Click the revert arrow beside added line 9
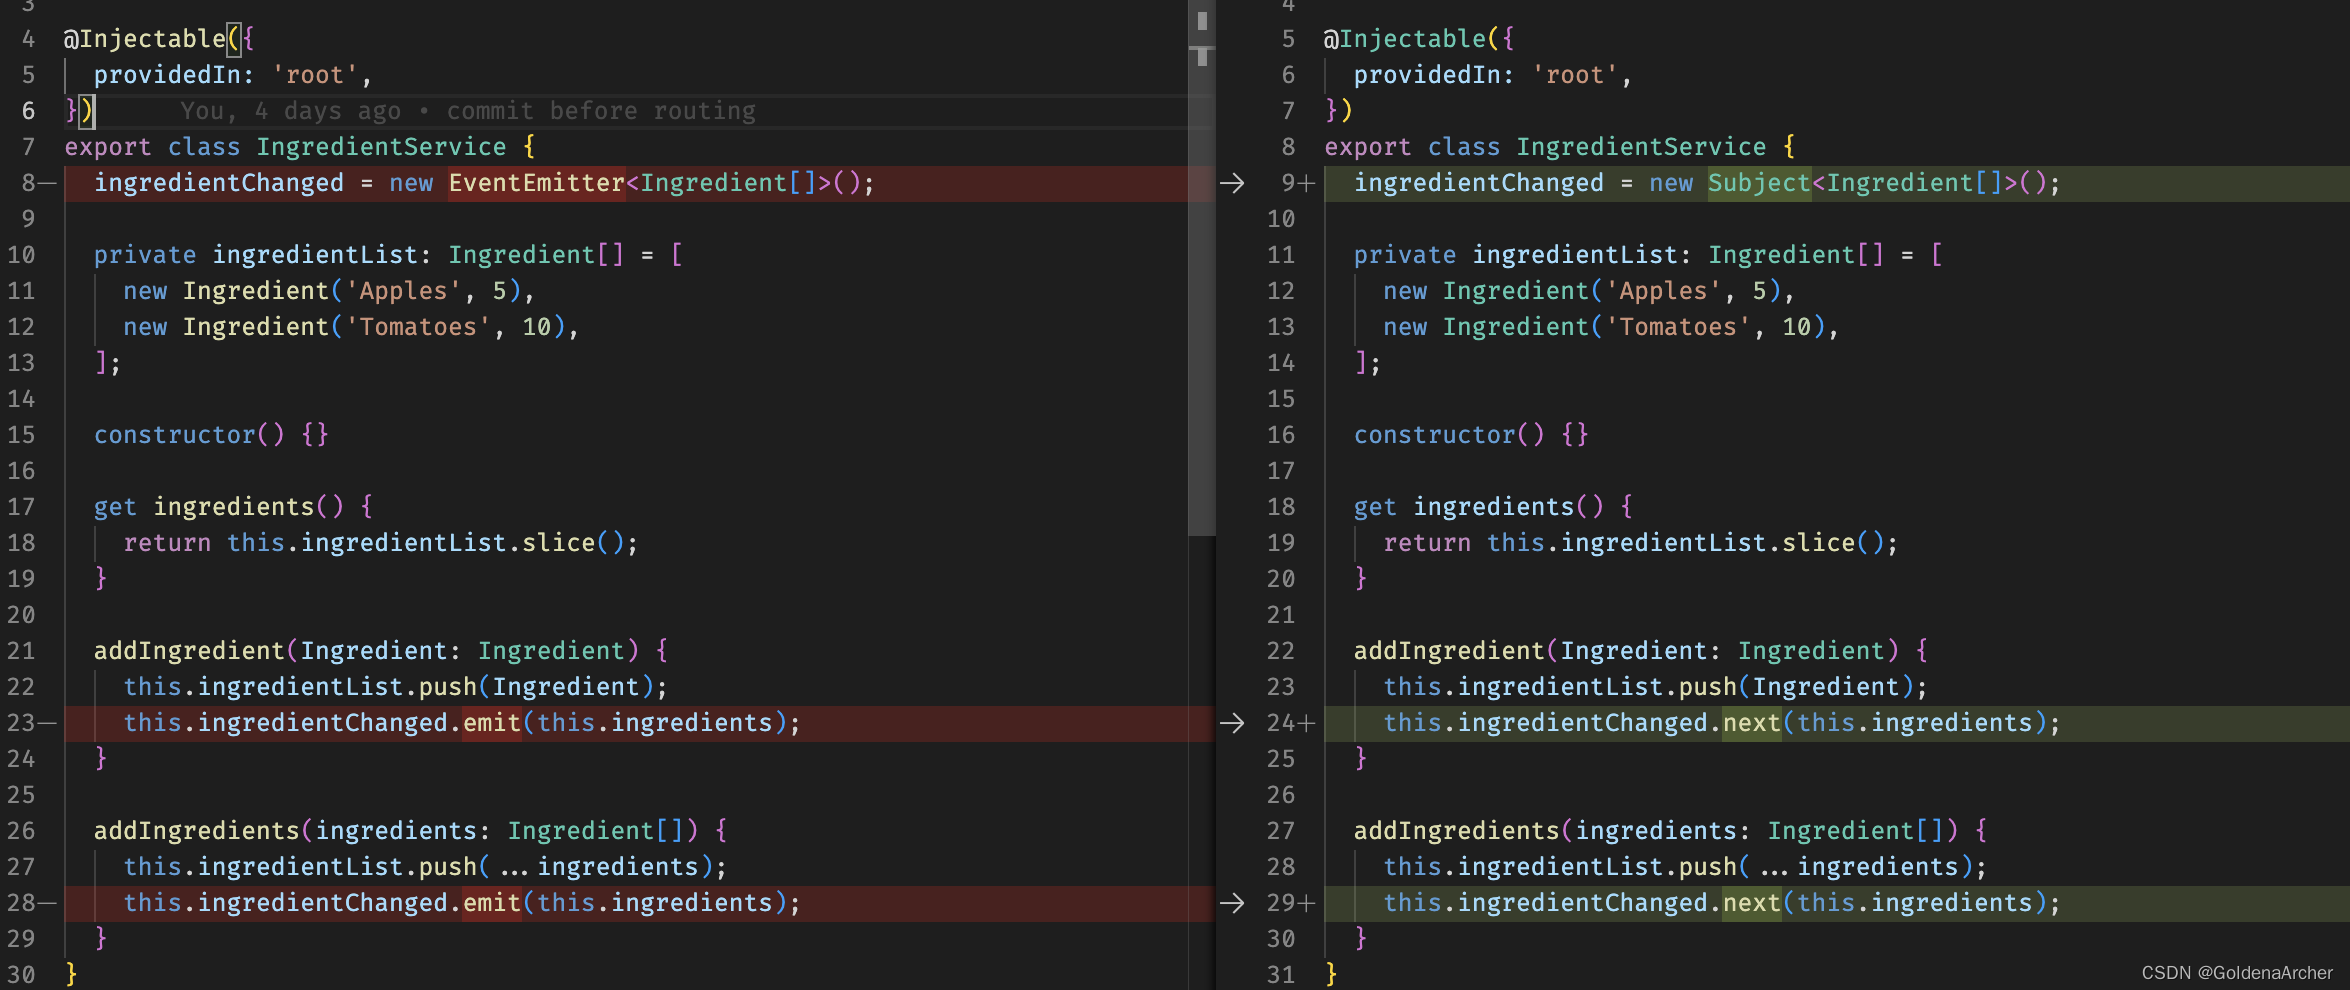Image resolution: width=2350 pixels, height=990 pixels. click(x=1232, y=183)
